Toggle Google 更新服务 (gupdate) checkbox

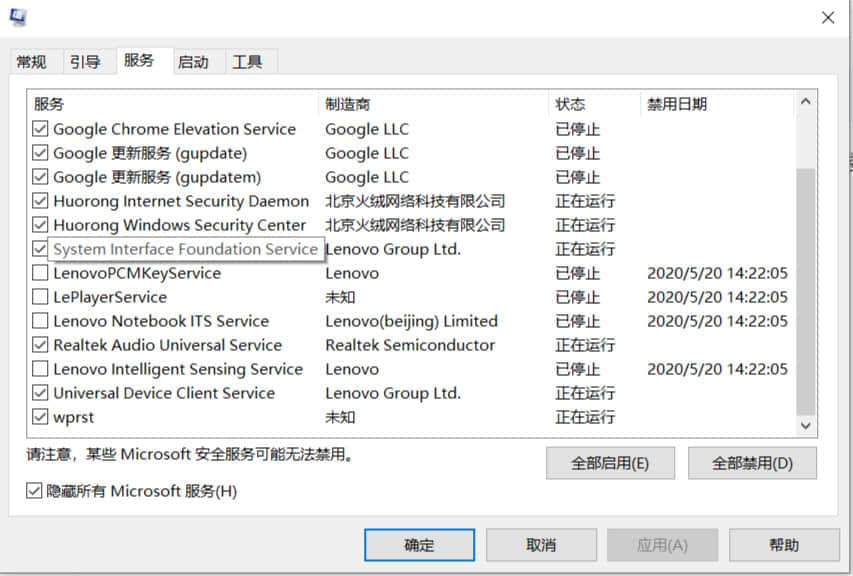click(x=40, y=153)
